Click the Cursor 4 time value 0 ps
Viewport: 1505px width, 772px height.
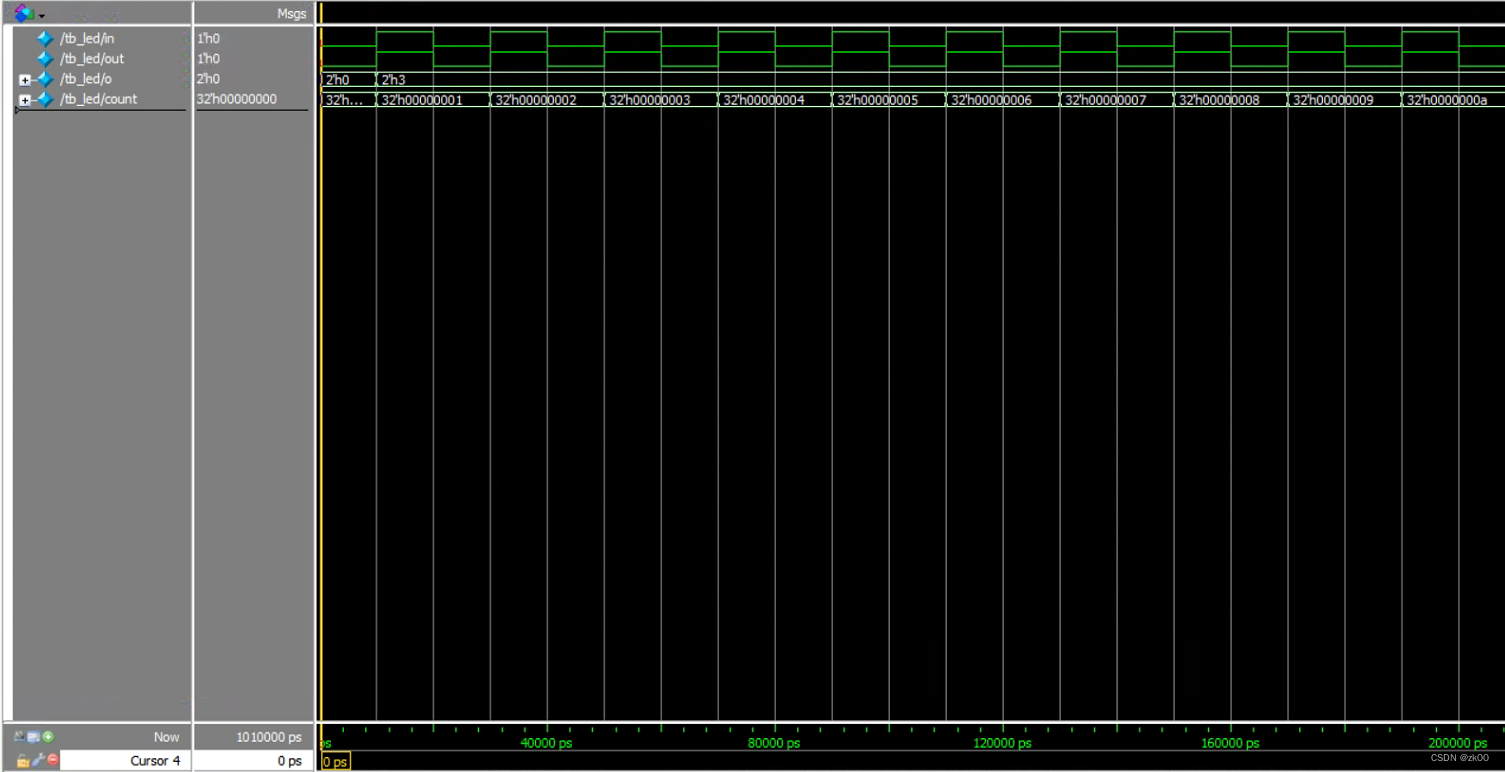click(290, 761)
